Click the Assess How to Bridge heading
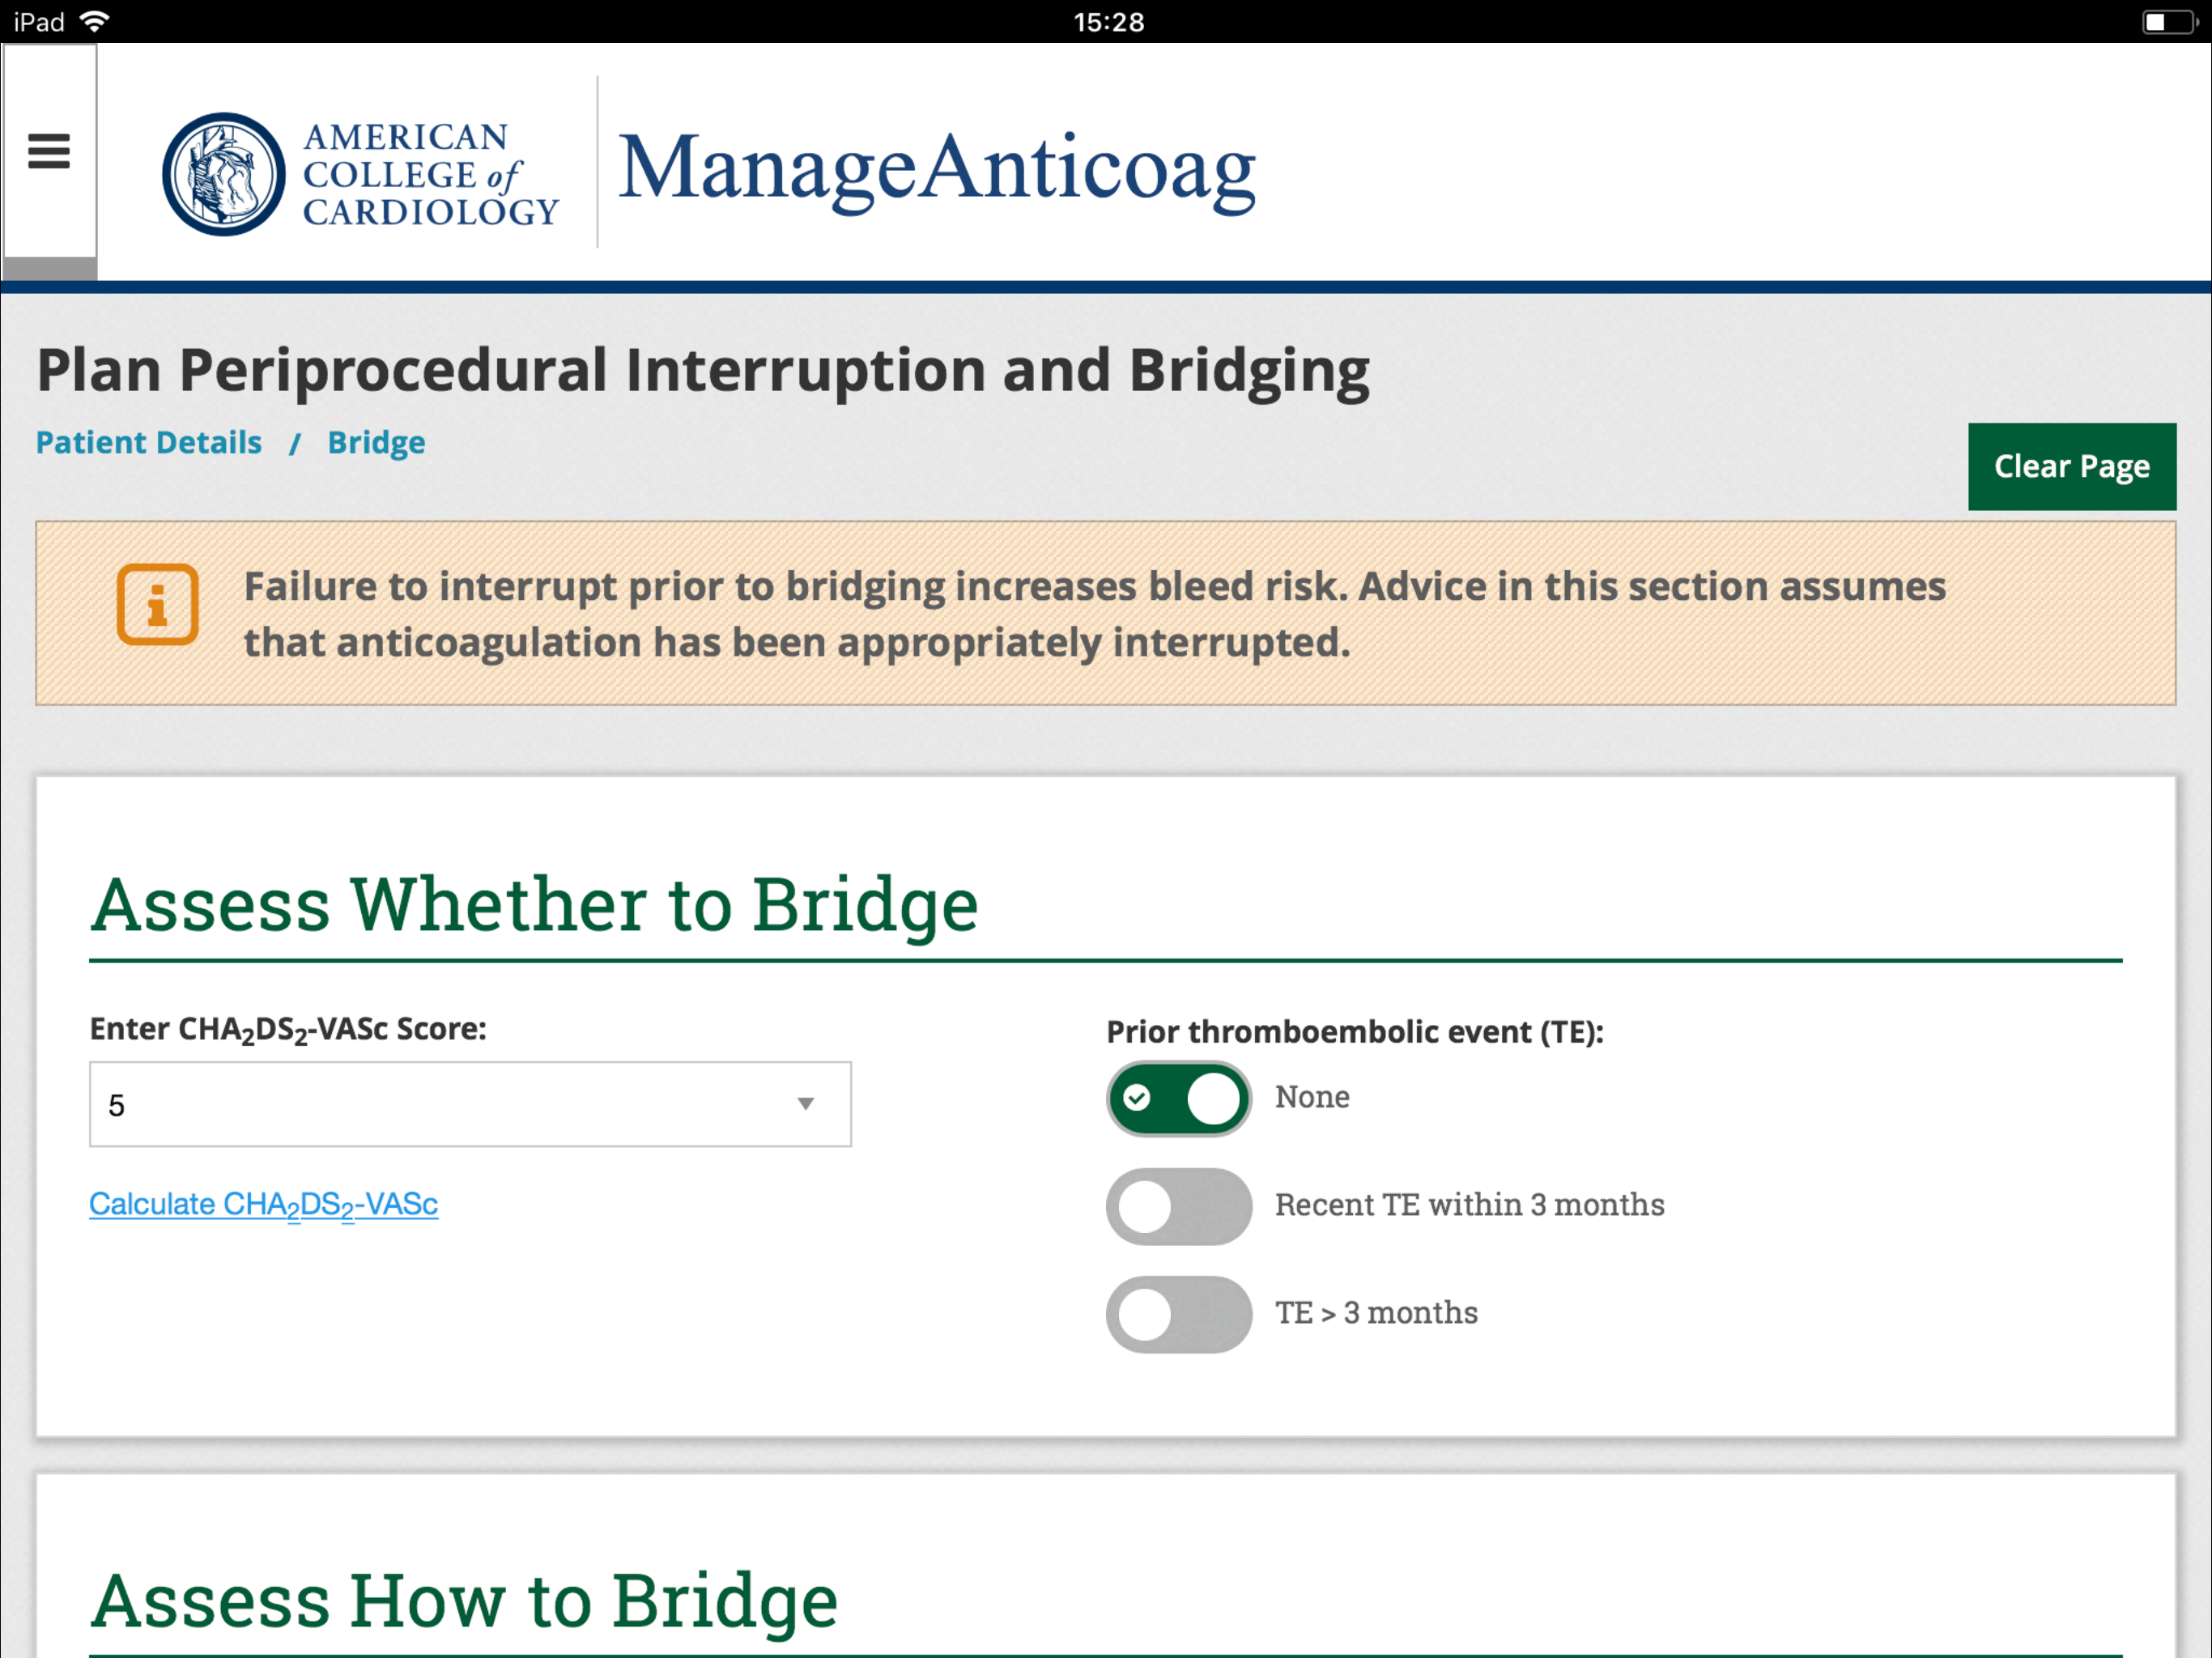The width and height of the screenshot is (2212, 1658). (464, 1600)
